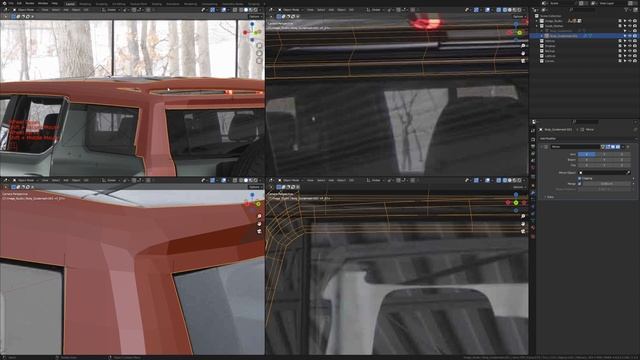Click zoom magnifier gizmo in top-left viewport
The width and height of the screenshot is (640, 360).
pyautogui.click(x=259, y=45)
